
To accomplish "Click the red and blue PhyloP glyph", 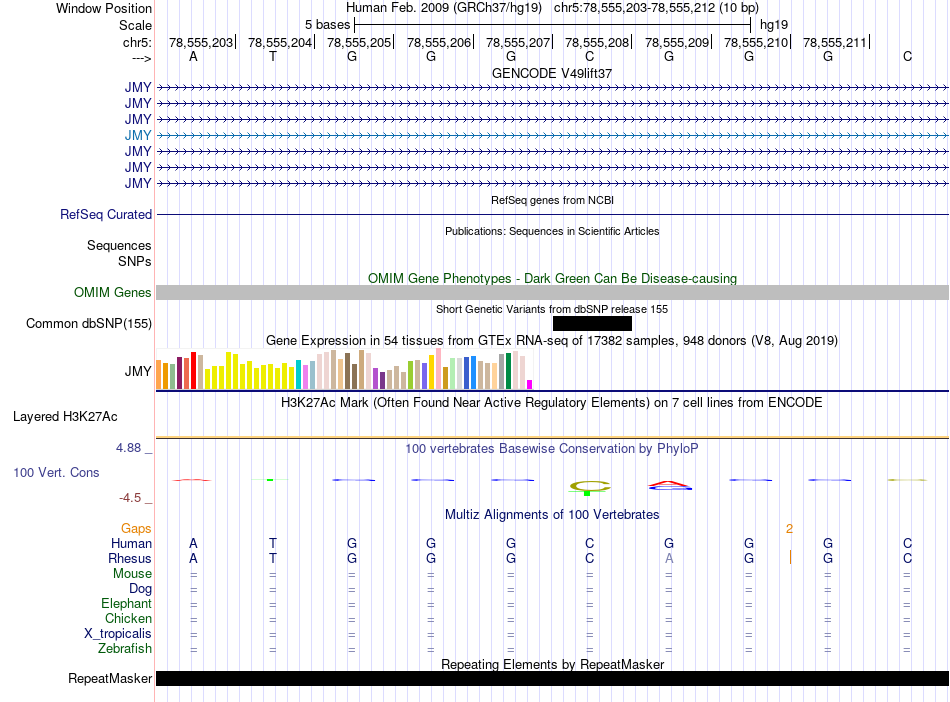I will pyautogui.click(x=669, y=485).
